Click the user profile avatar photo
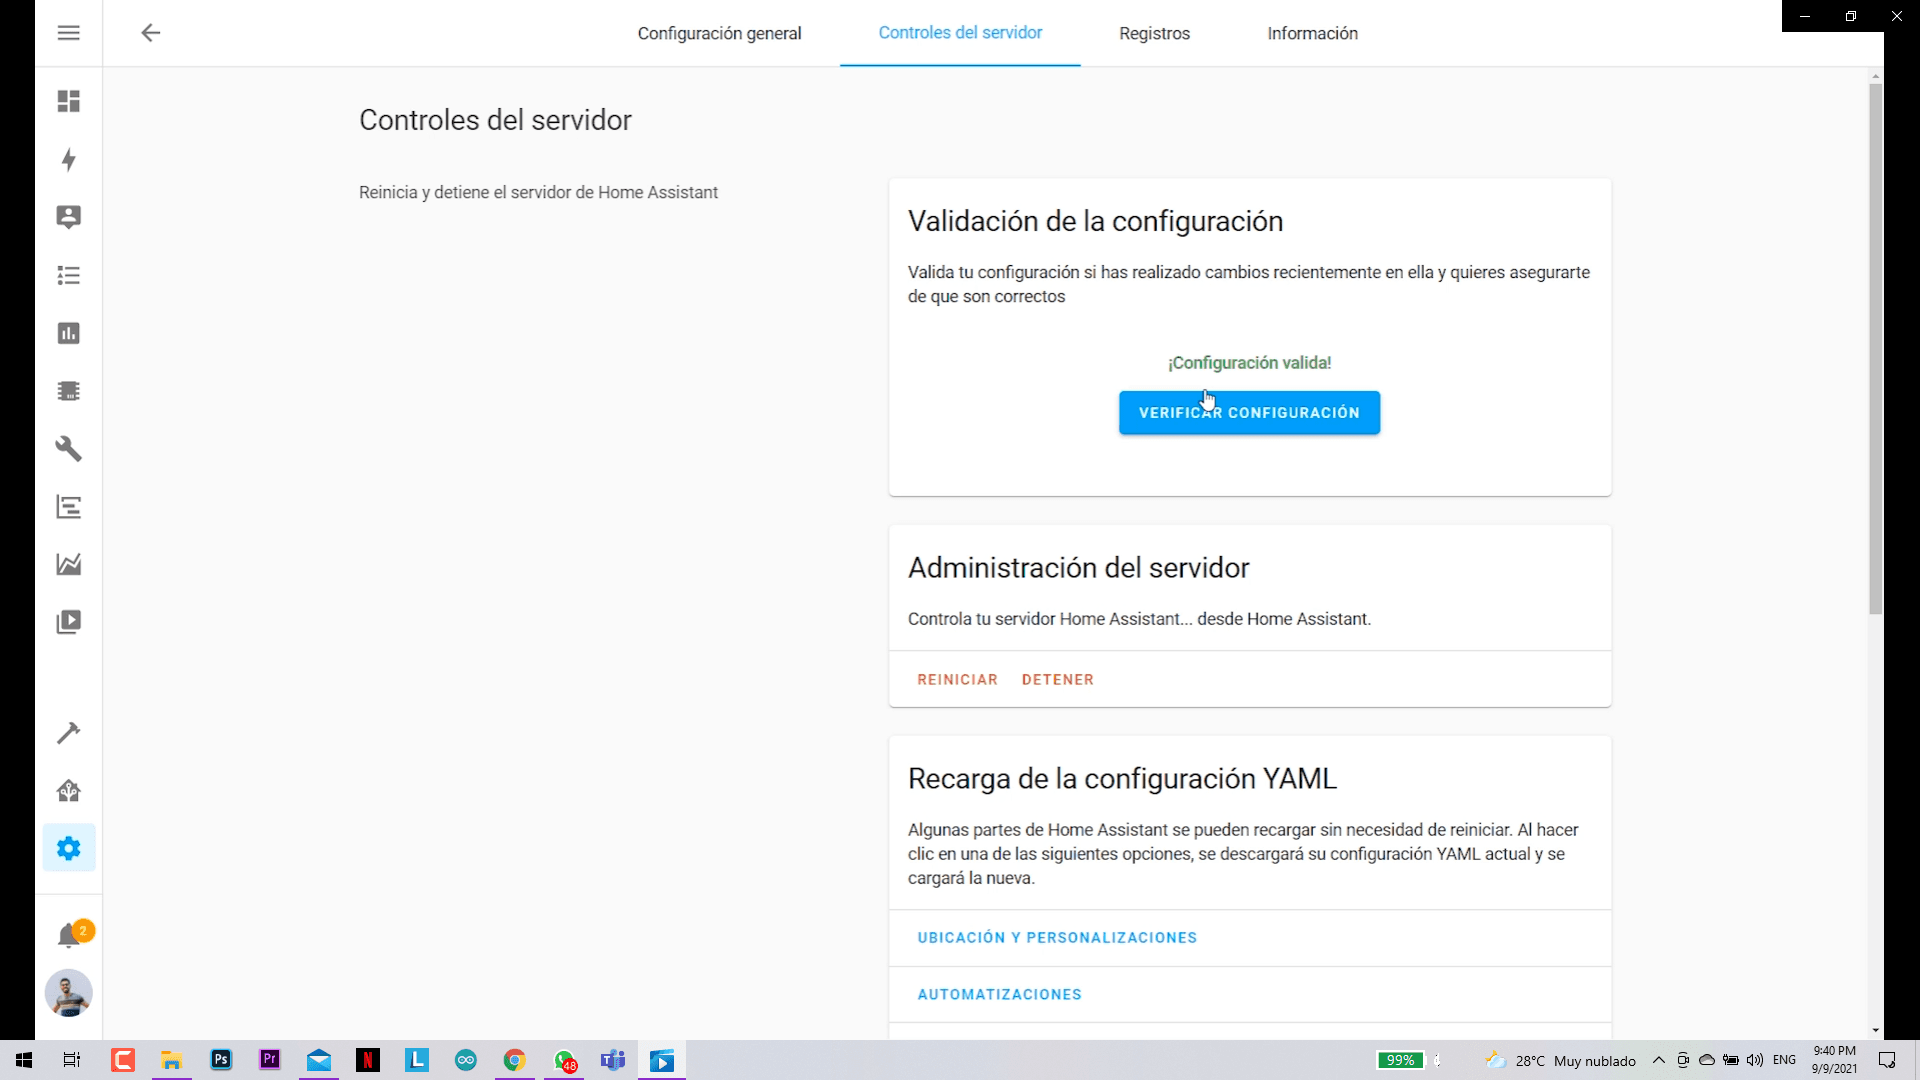Image resolution: width=1920 pixels, height=1080 pixels. pyautogui.click(x=68, y=993)
